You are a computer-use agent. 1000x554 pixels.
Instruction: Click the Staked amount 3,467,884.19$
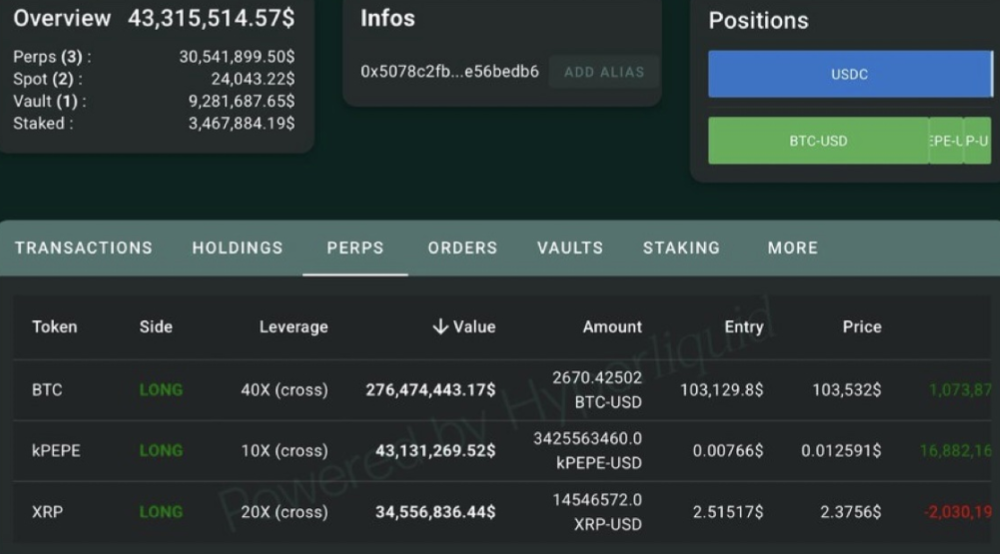241,124
